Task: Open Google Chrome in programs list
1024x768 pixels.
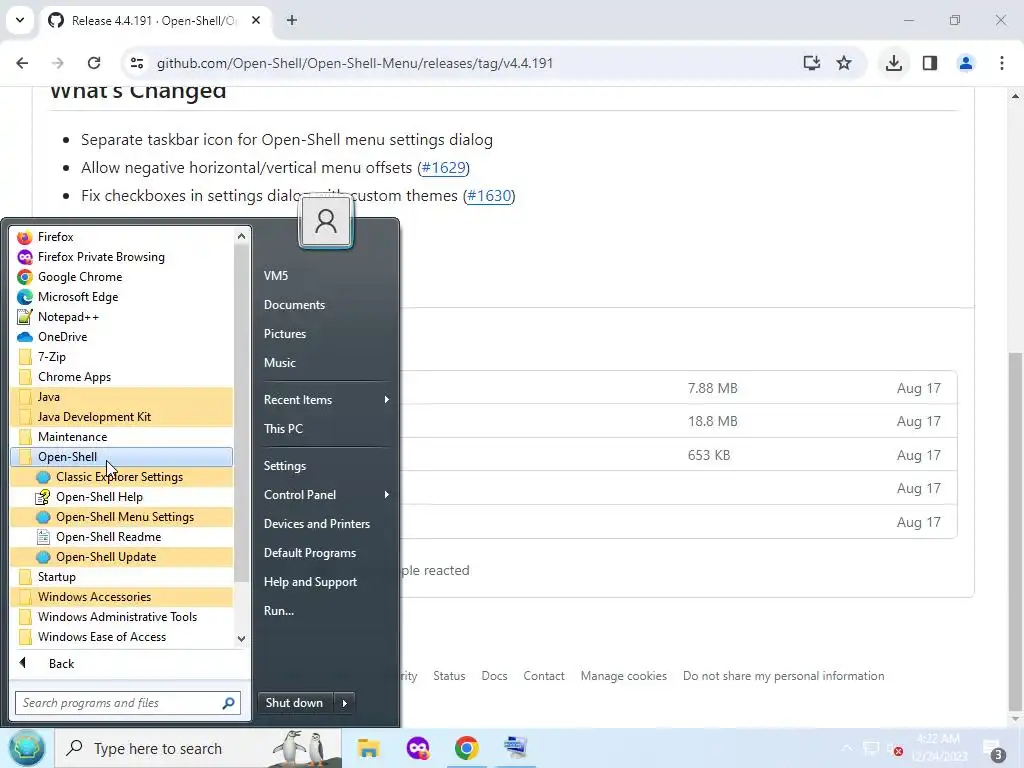Action: pos(121,277)
